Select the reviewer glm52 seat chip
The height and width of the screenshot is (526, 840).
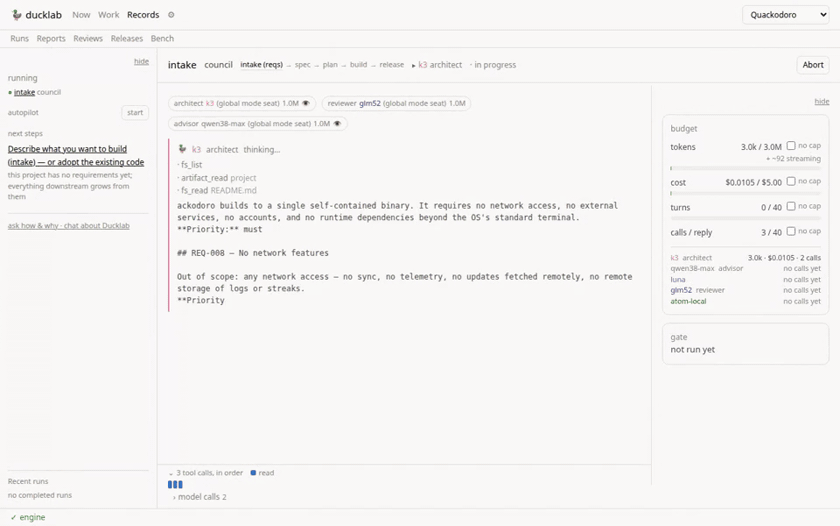coord(396,103)
